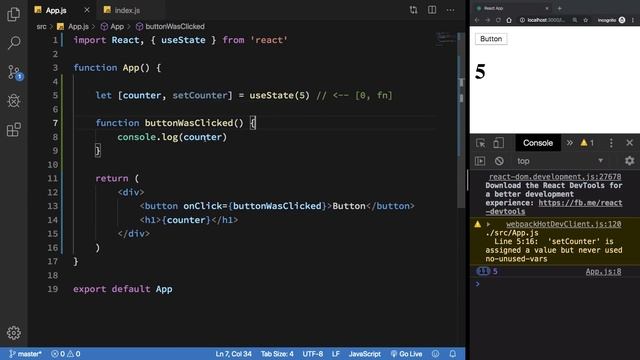640x360 pixels.
Task: Split the editor to the right
Action: tap(432, 10)
